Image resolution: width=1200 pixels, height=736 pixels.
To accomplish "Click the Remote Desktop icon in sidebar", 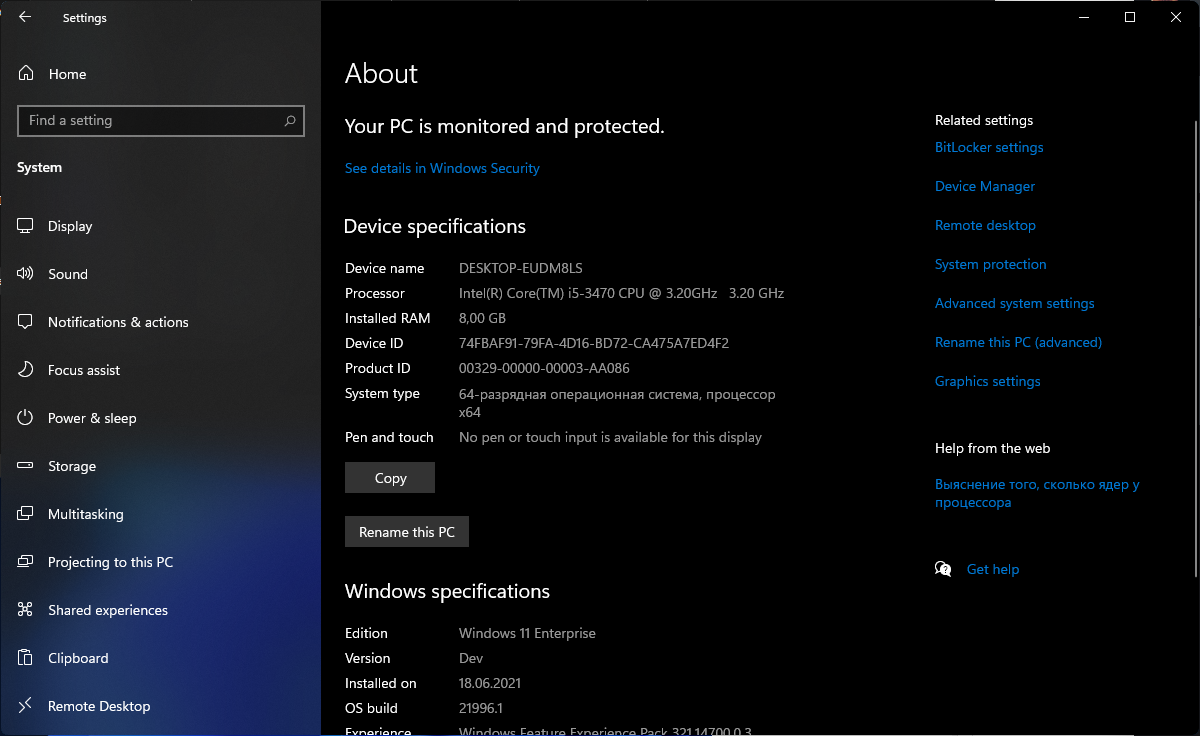I will click(27, 706).
